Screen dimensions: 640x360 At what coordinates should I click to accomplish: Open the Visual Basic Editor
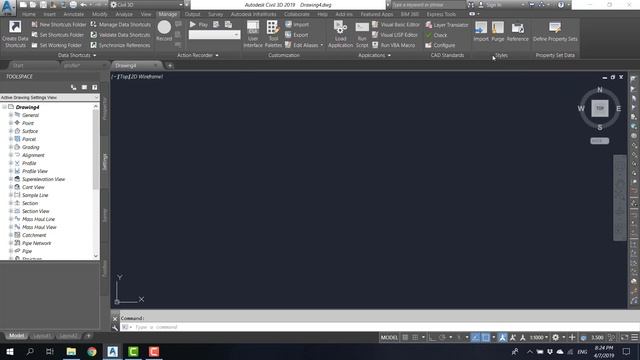tap(396, 24)
